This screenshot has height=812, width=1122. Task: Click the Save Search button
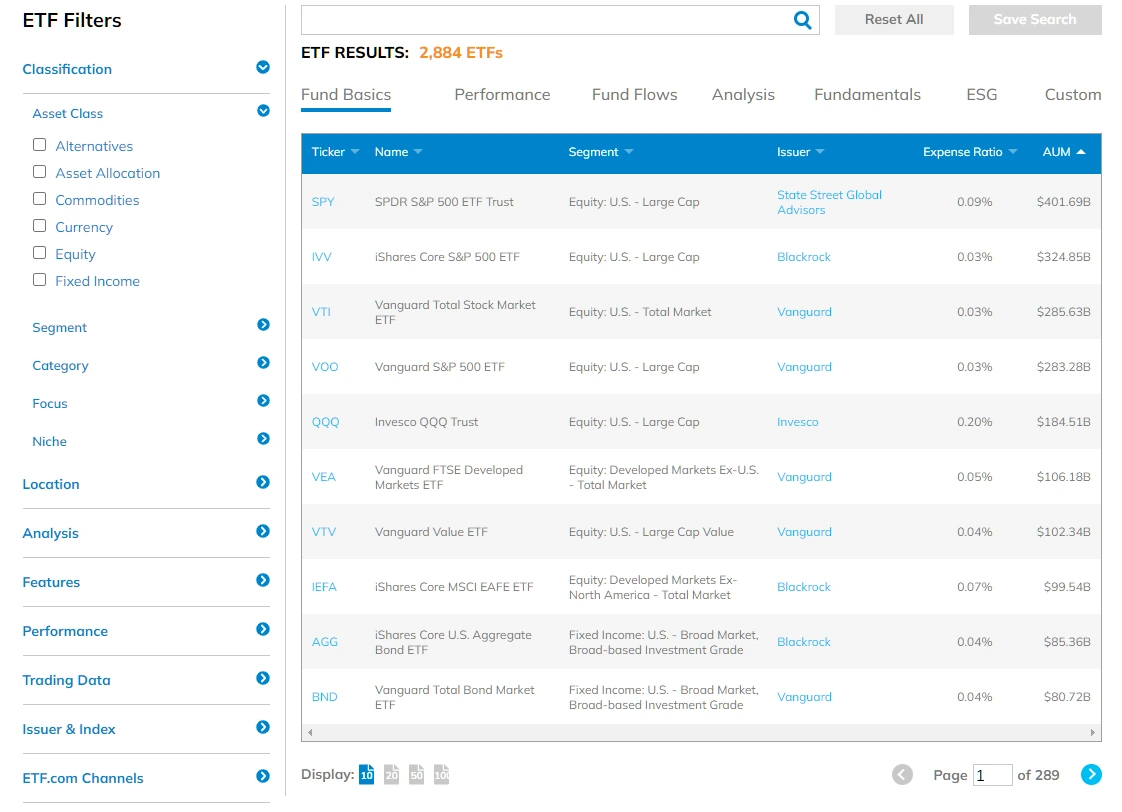click(1035, 20)
